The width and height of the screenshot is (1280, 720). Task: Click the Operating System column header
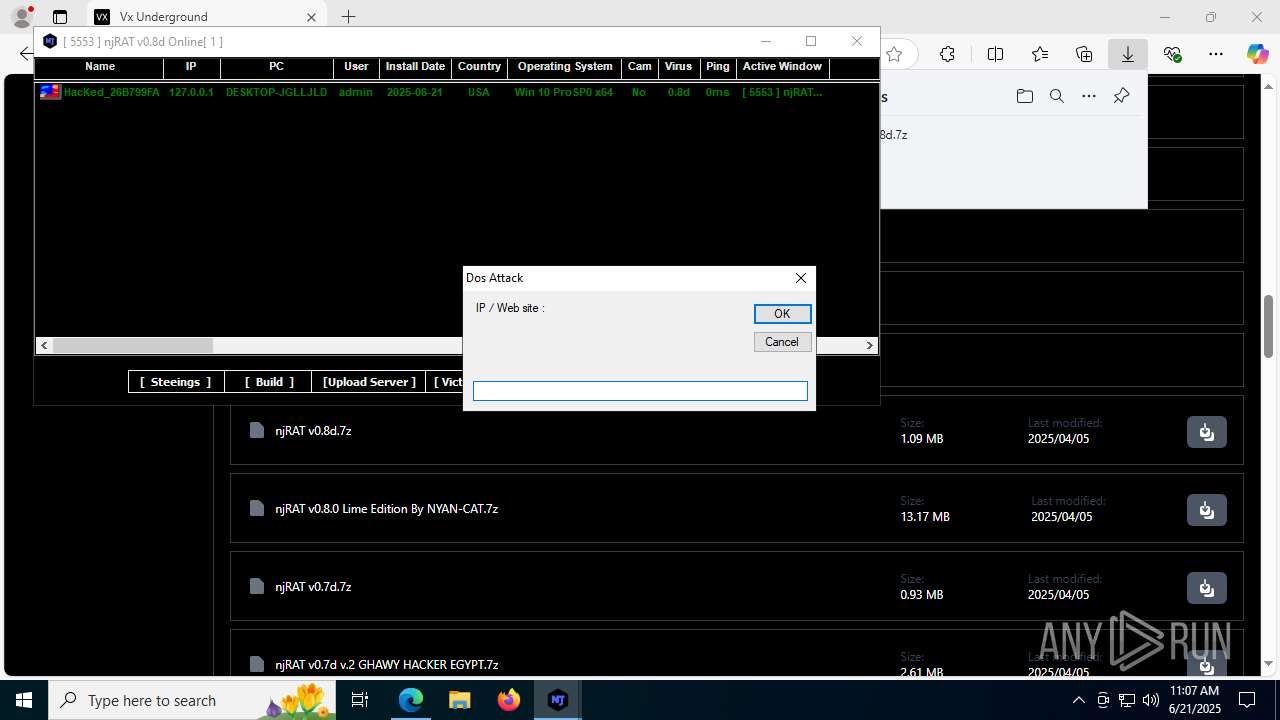pyautogui.click(x=565, y=67)
